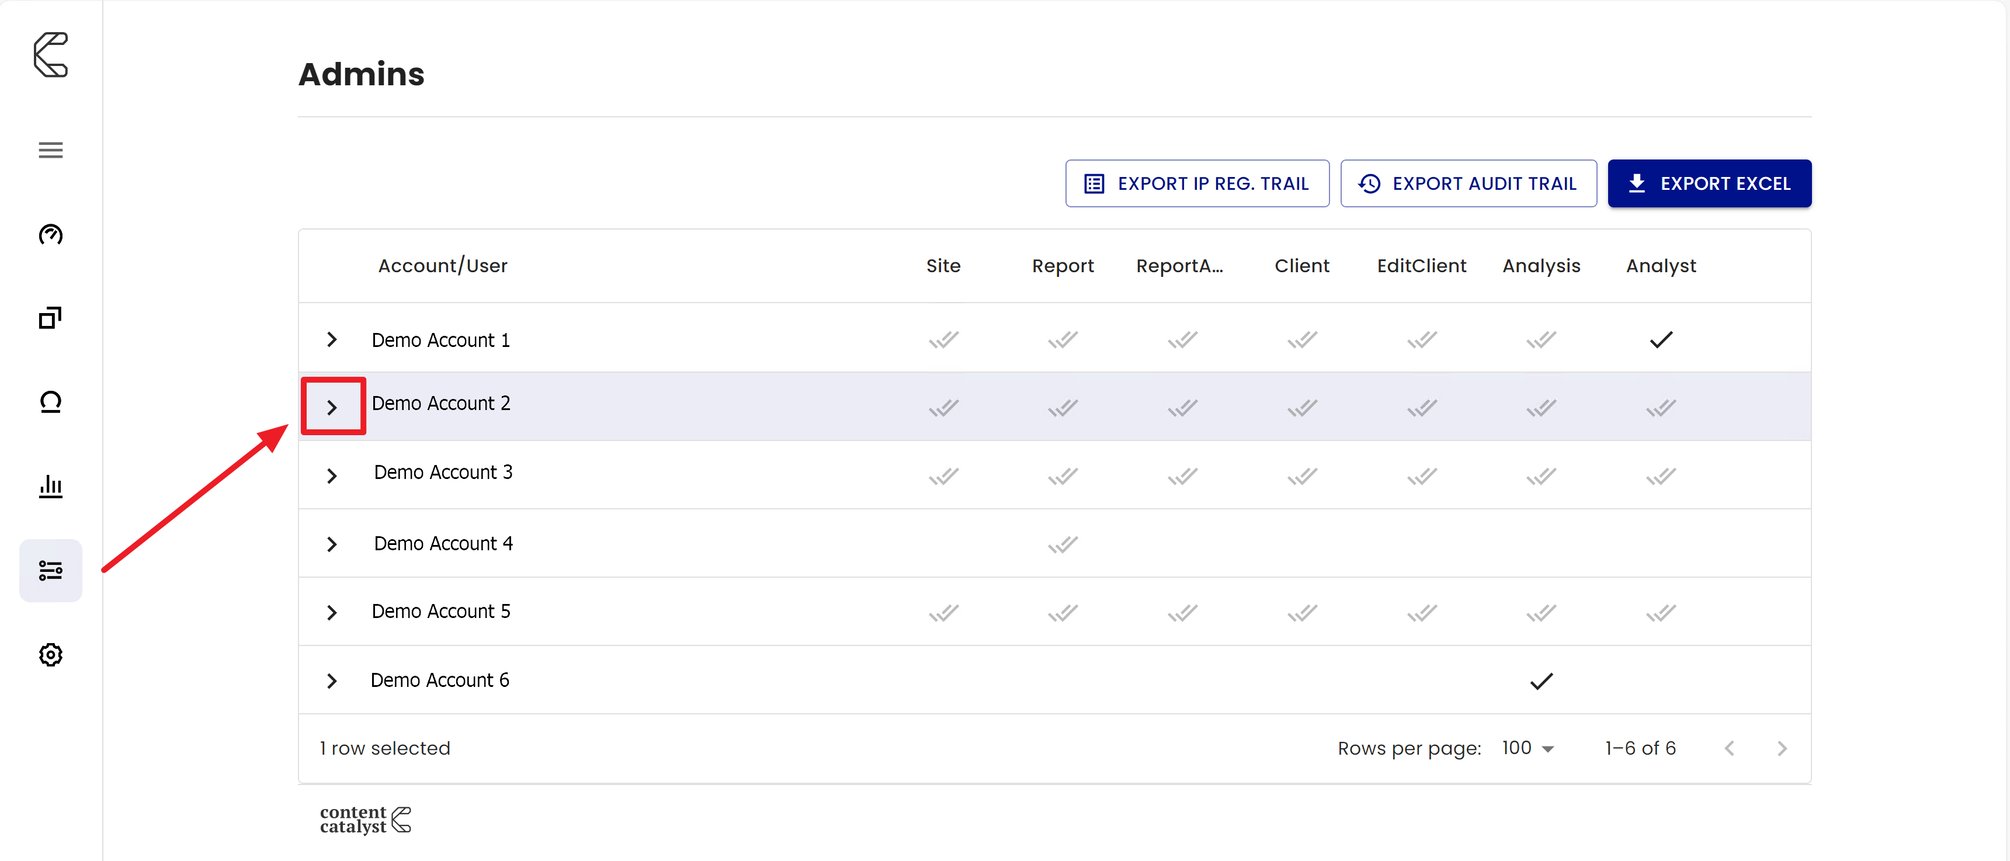The height and width of the screenshot is (861, 2010).
Task: Expand the Demo Account 5 row
Action: (332, 612)
